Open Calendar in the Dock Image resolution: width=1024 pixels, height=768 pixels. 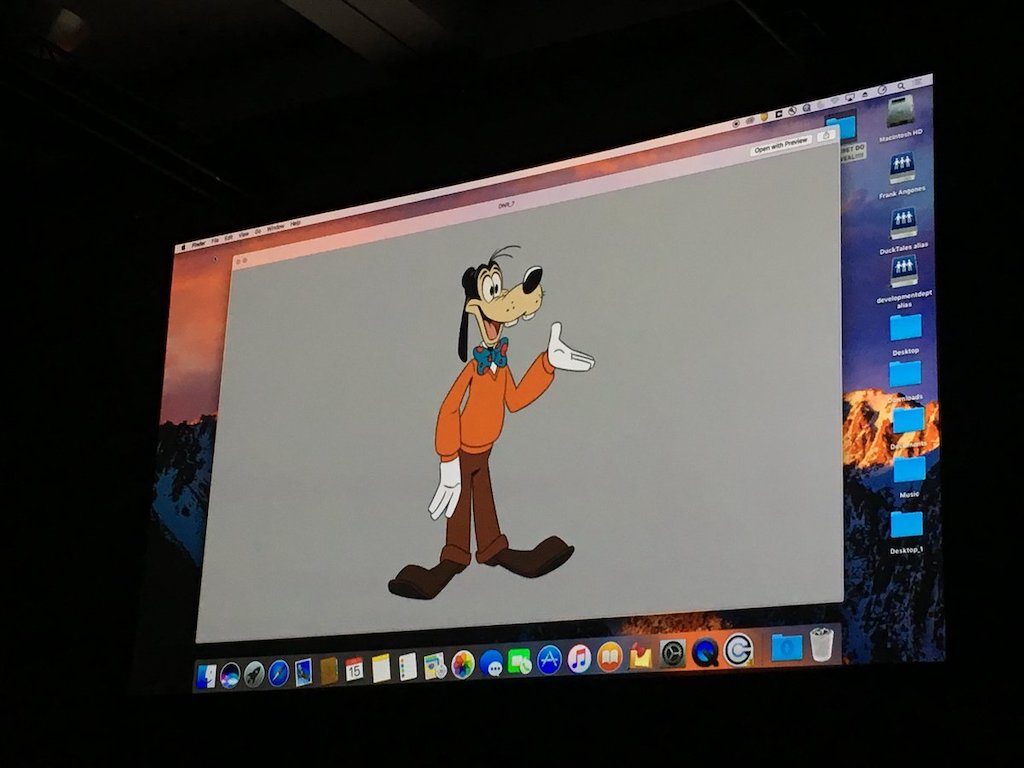pos(355,669)
